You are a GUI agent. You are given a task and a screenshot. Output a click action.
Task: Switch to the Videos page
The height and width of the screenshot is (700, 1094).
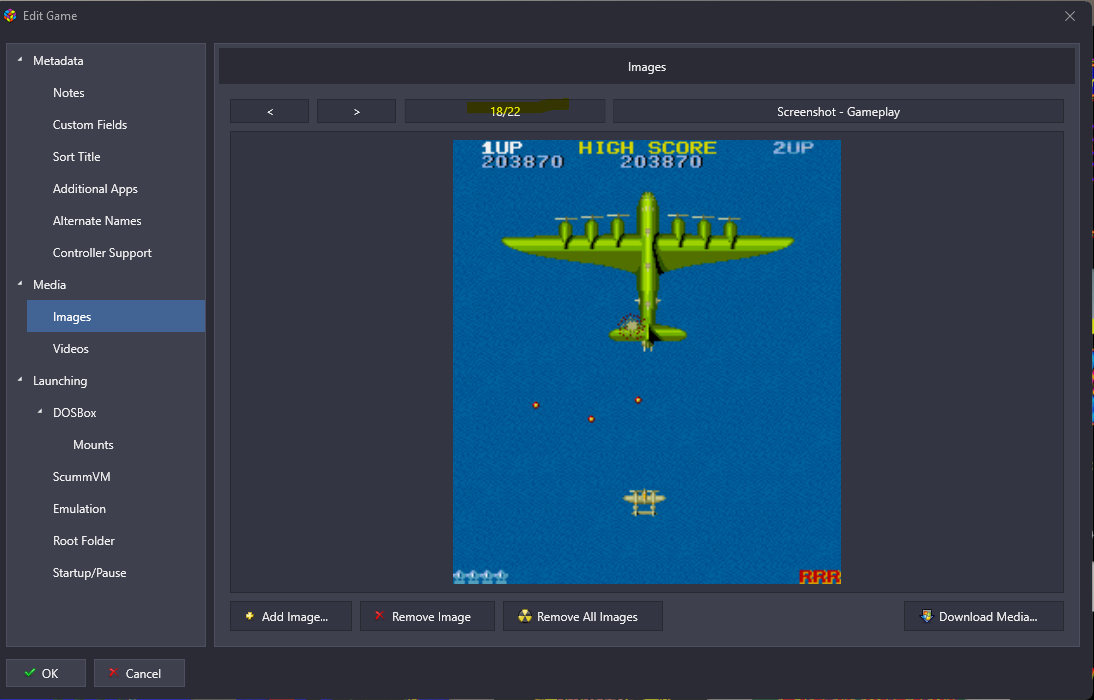click(70, 349)
